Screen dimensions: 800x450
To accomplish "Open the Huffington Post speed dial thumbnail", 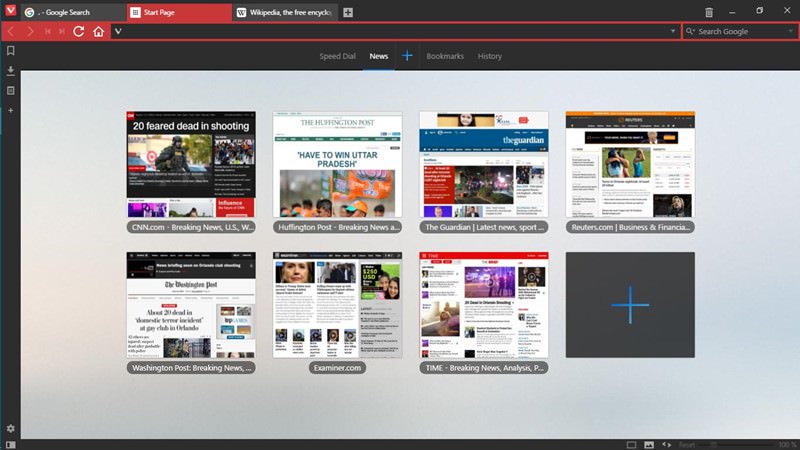I will [x=337, y=164].
